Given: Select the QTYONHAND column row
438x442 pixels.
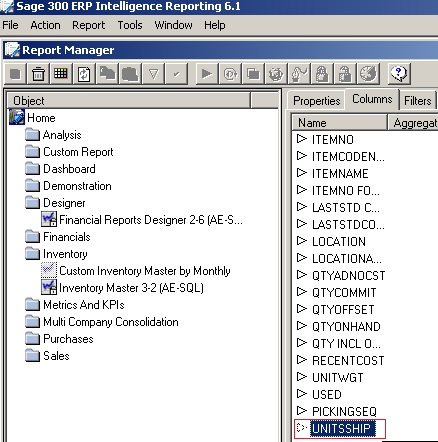Looking at the screenshot, I should 346,326.
